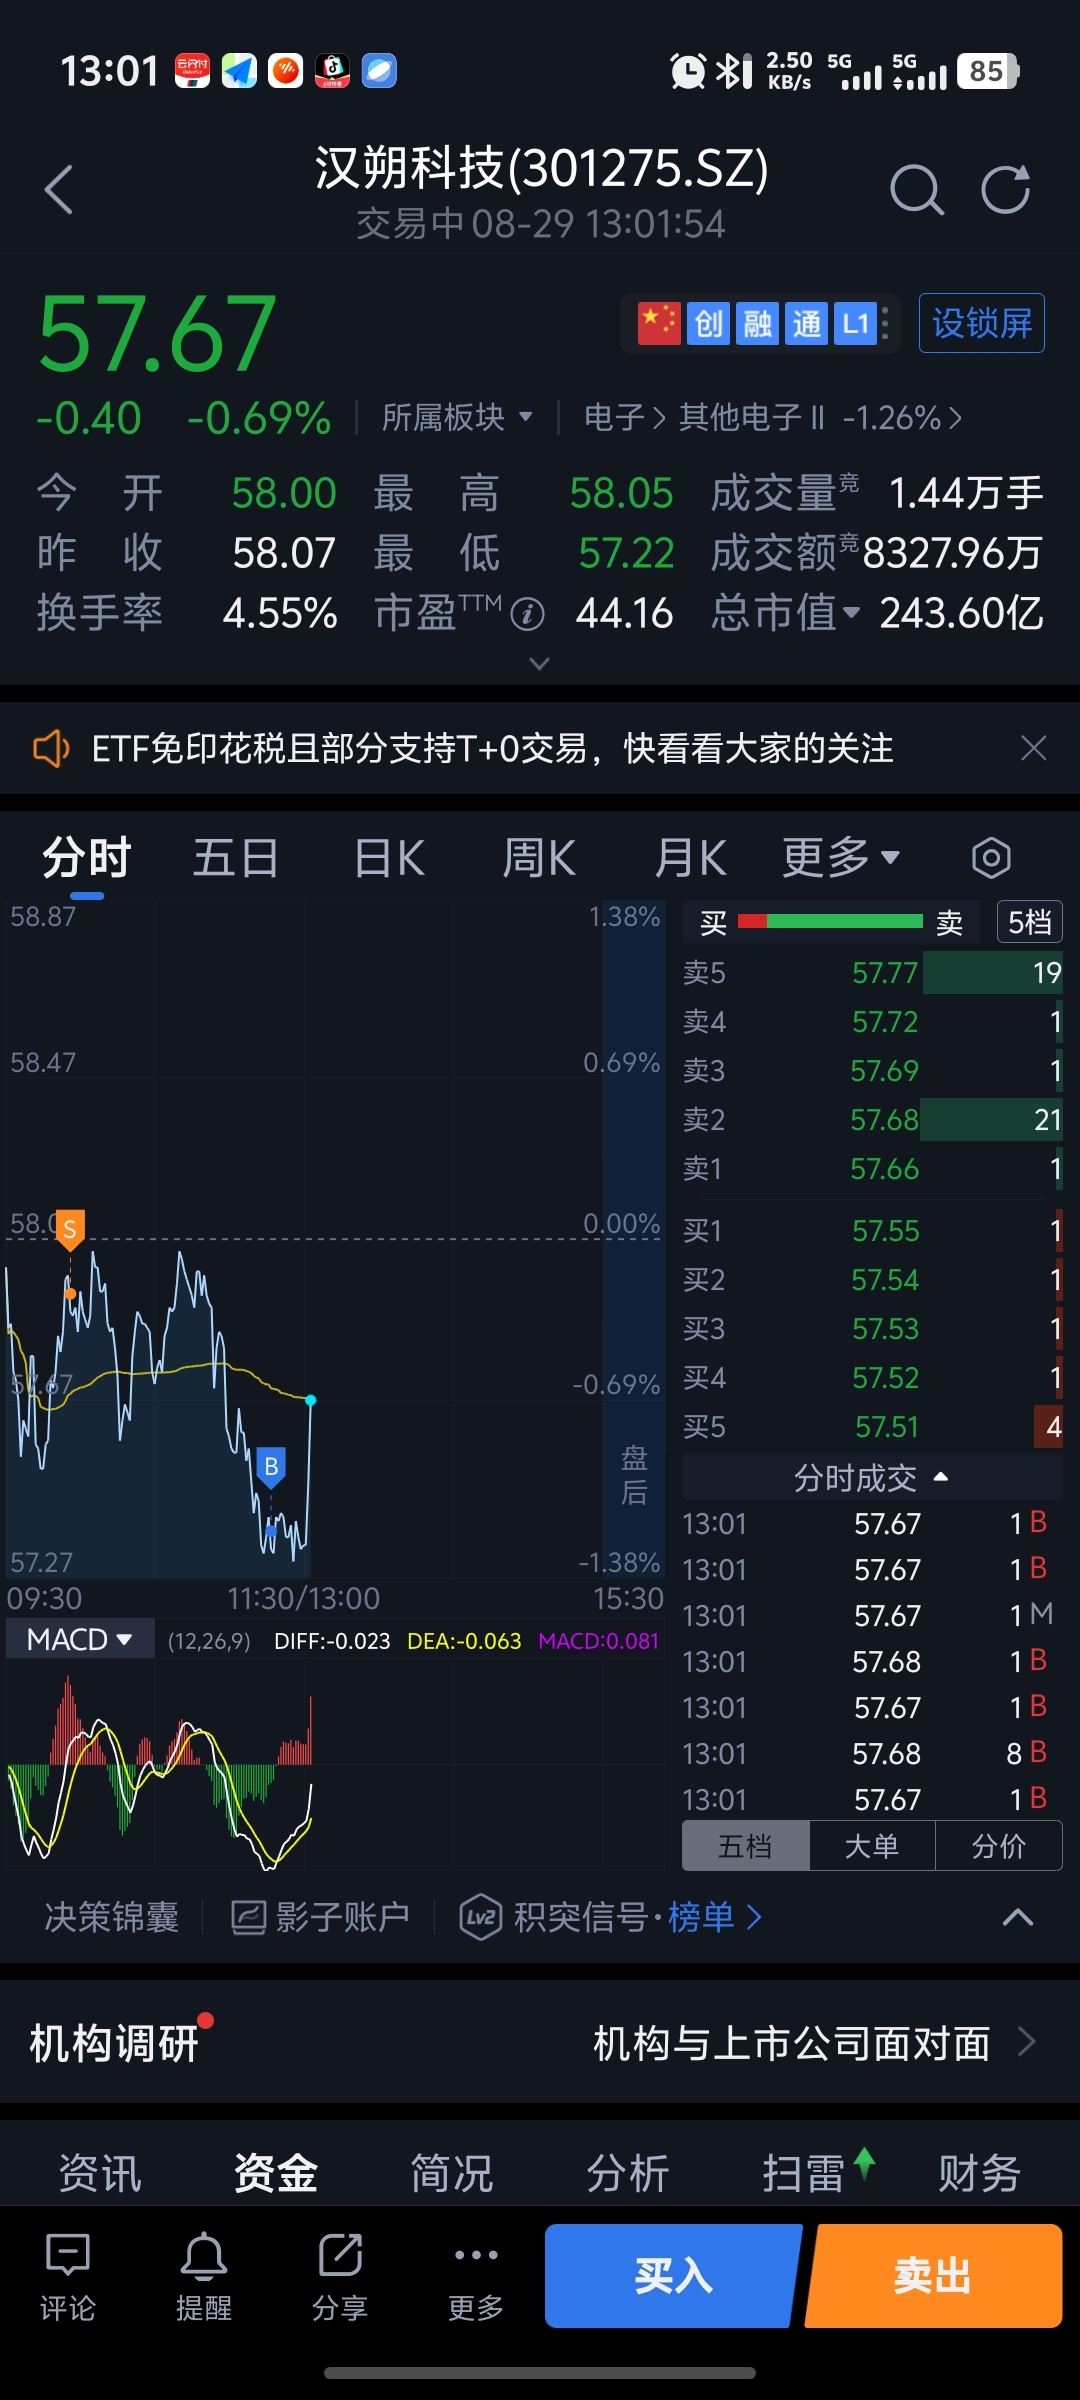Open the MACD indicator dropdown
Image resolution: width=1080 pixels, height=2400 pixels.
click(80, 1640)
